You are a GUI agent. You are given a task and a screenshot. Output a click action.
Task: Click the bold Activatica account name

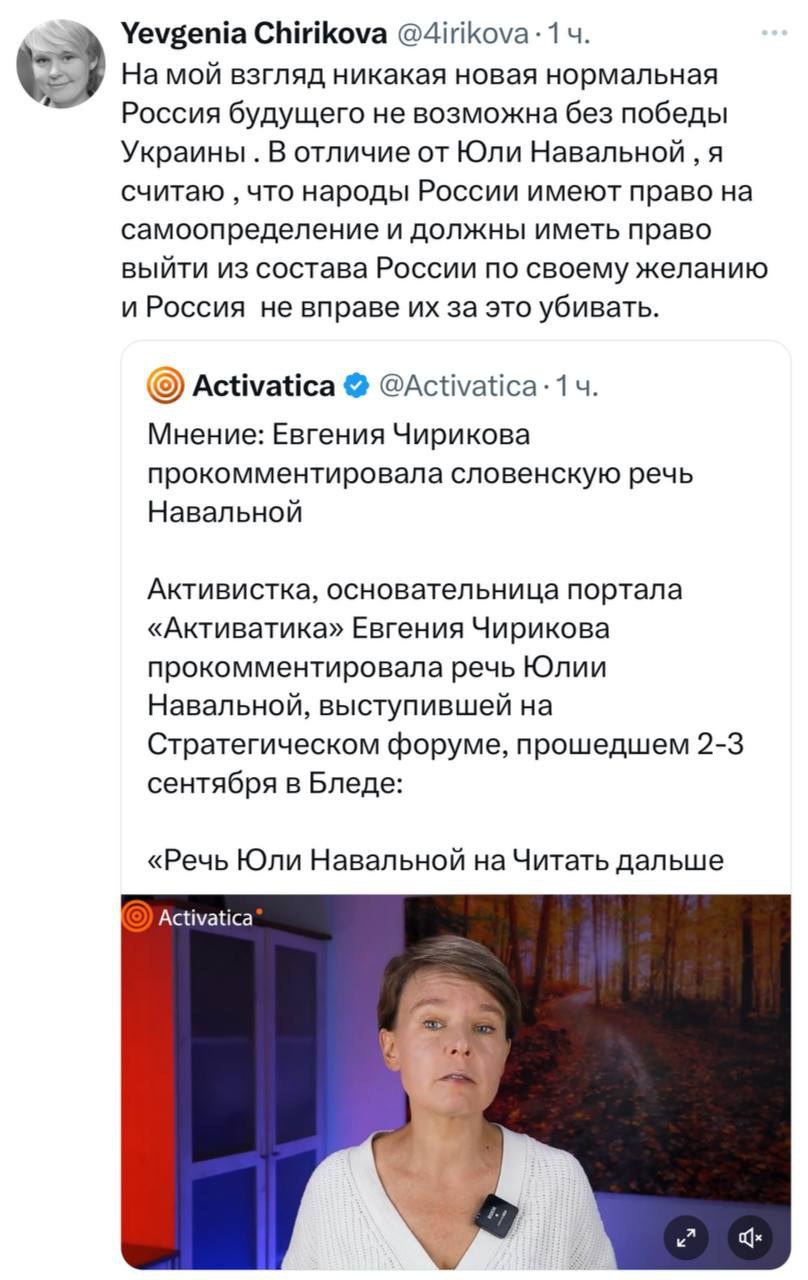pos(263,385)
